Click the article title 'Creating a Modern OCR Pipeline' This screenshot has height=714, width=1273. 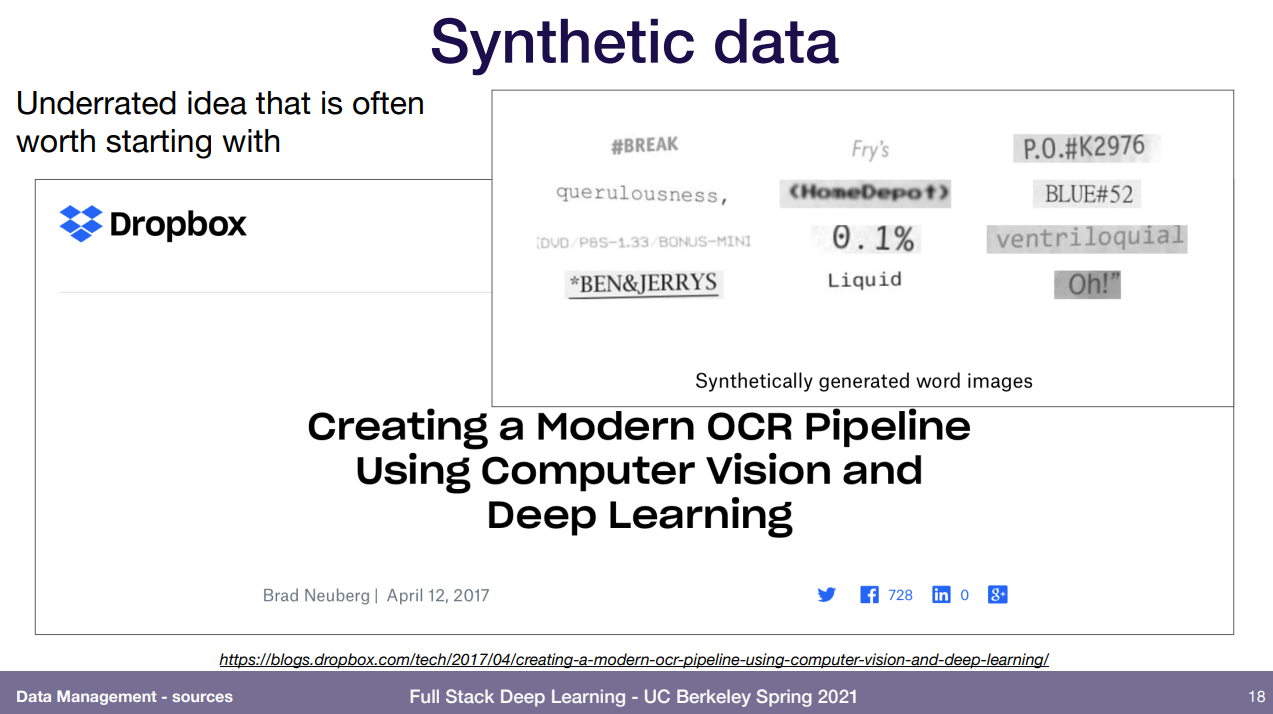(639, 427)
